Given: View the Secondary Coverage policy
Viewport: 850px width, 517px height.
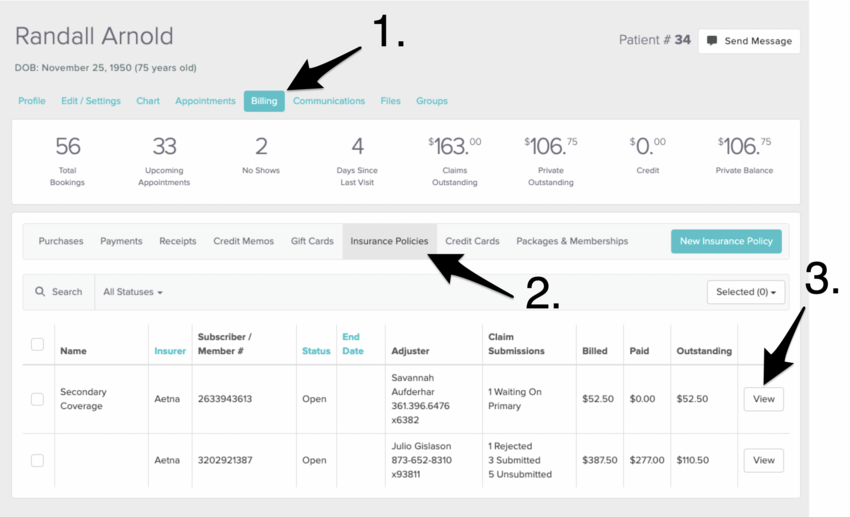Looking at the screenshot, I should (763, 399).
